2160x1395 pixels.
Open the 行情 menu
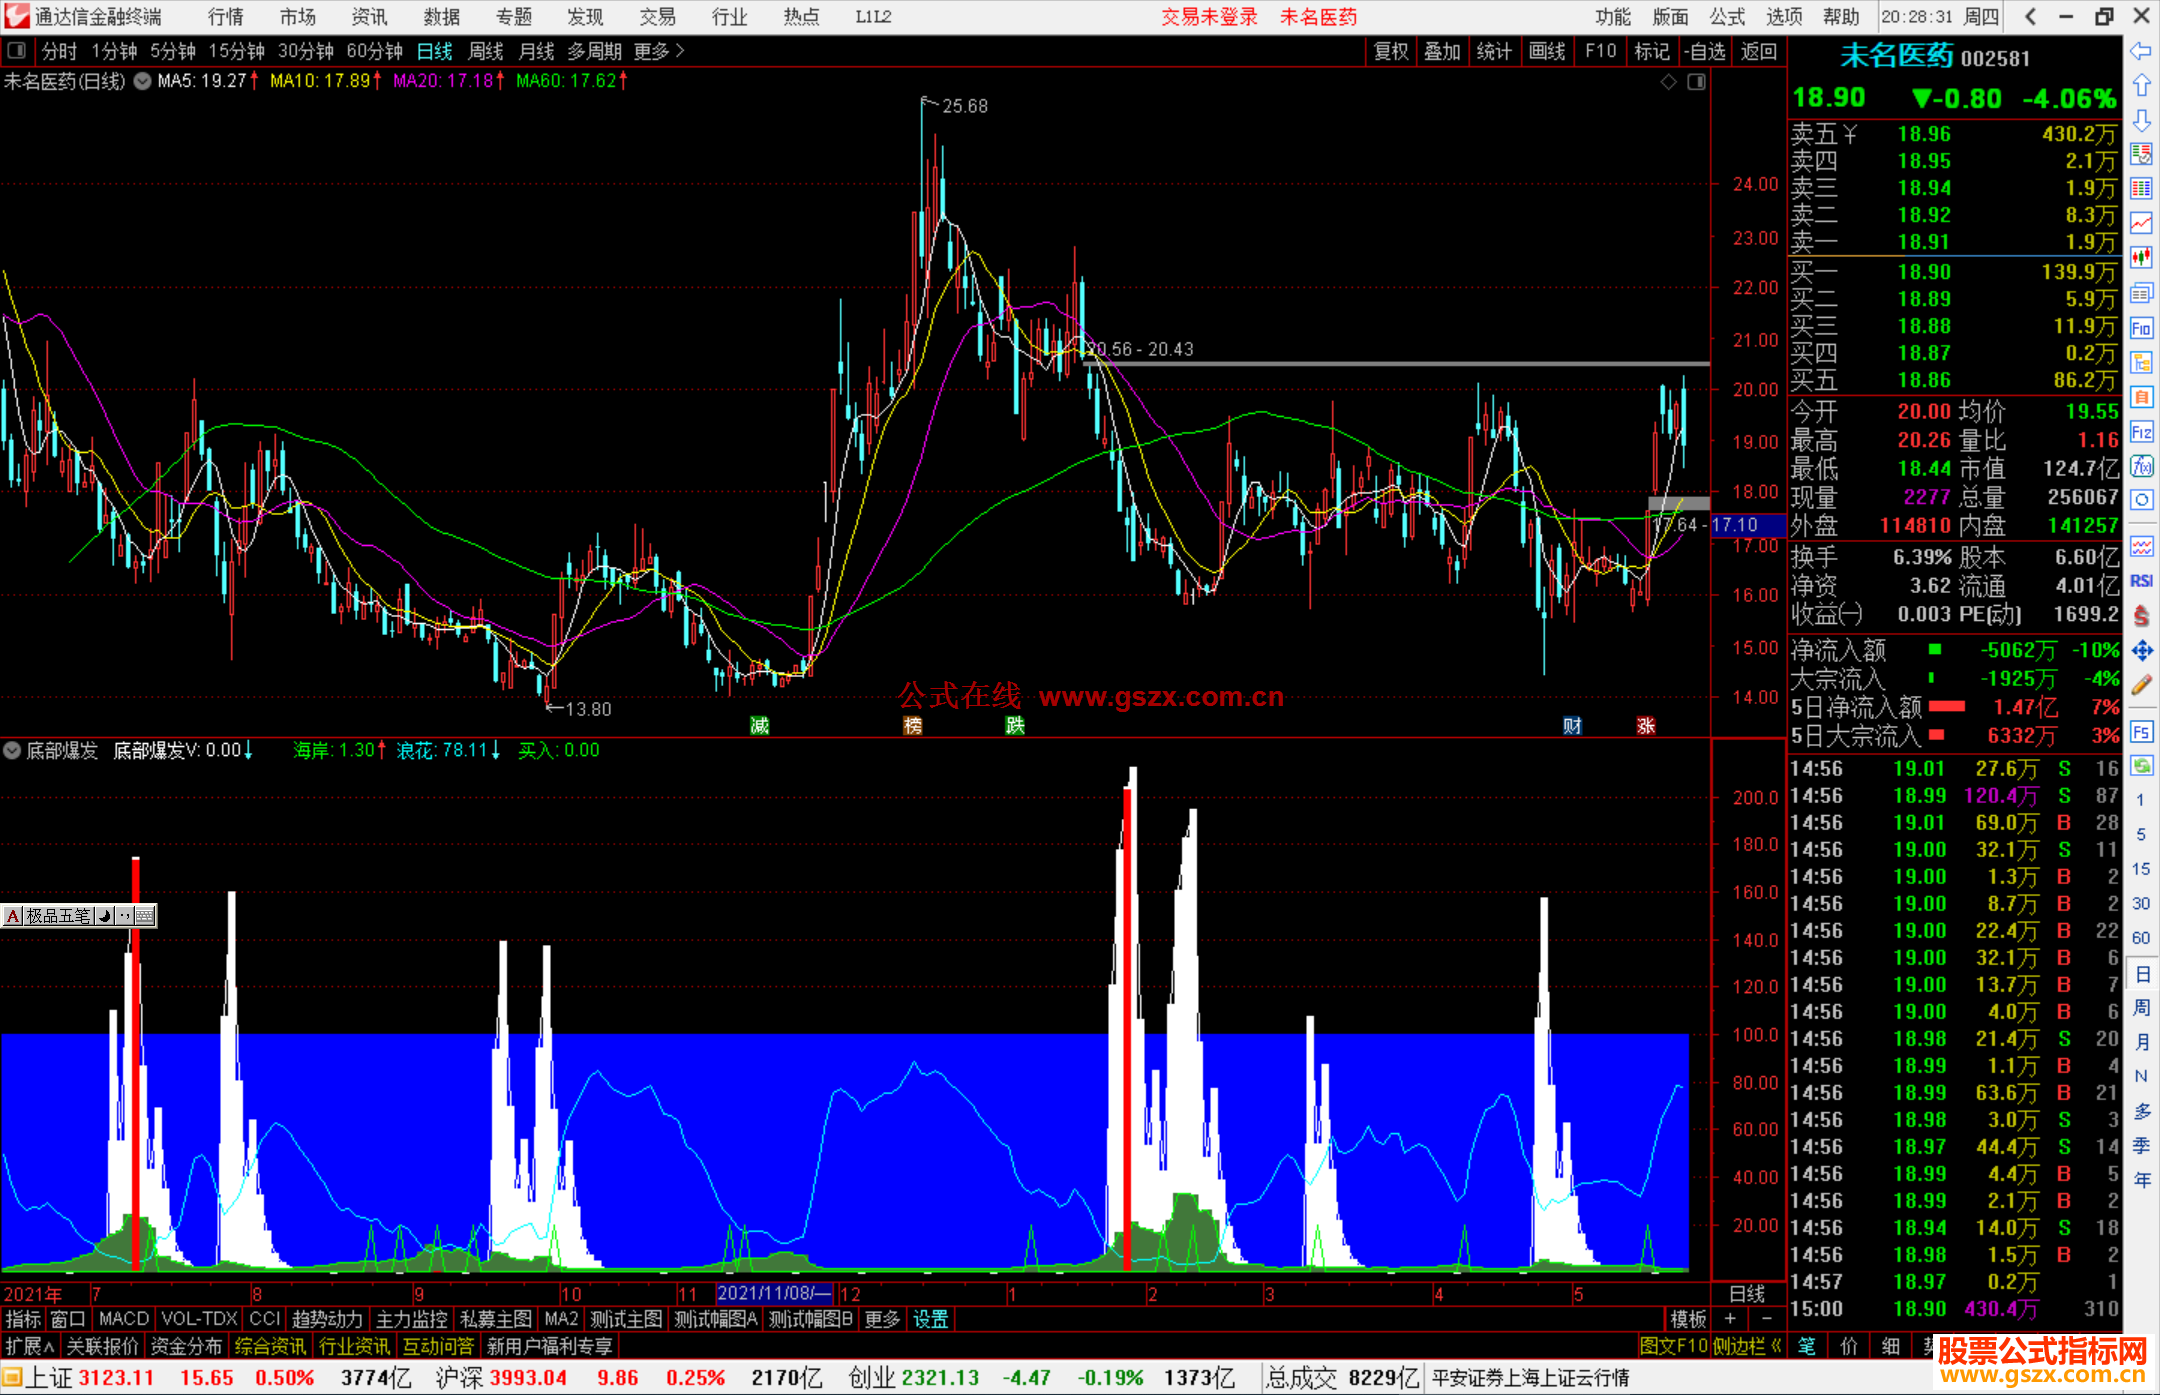226,17
